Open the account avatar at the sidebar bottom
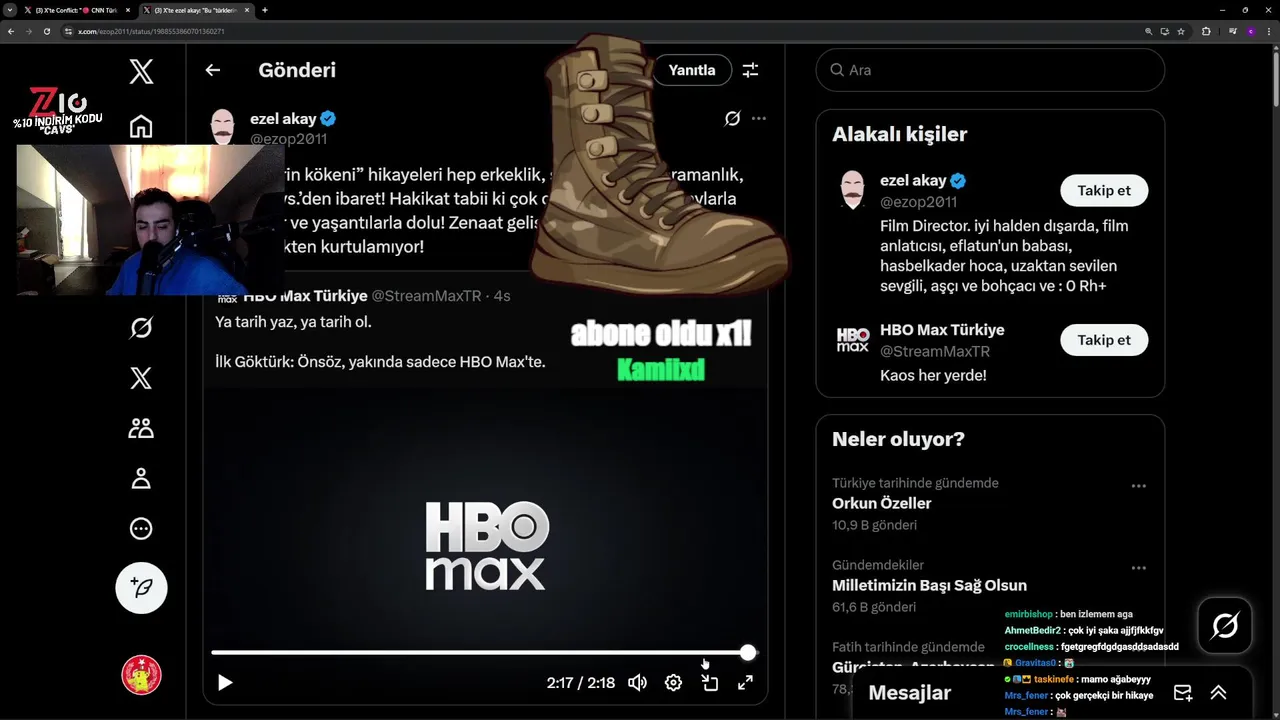This screenshot has width=1280, height=720. (x=141, y=675)
